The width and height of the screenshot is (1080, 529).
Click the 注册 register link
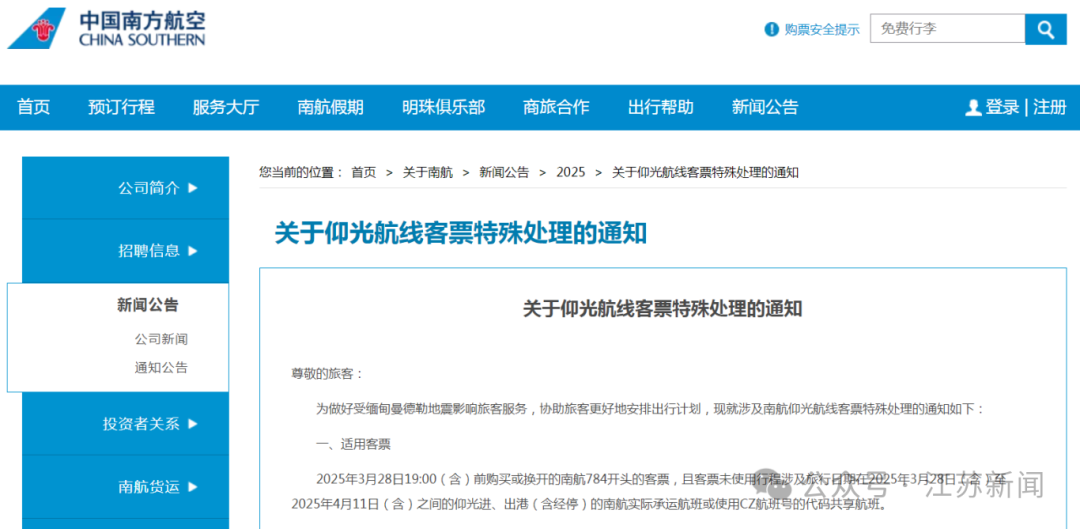click(x=1050, y=107)
